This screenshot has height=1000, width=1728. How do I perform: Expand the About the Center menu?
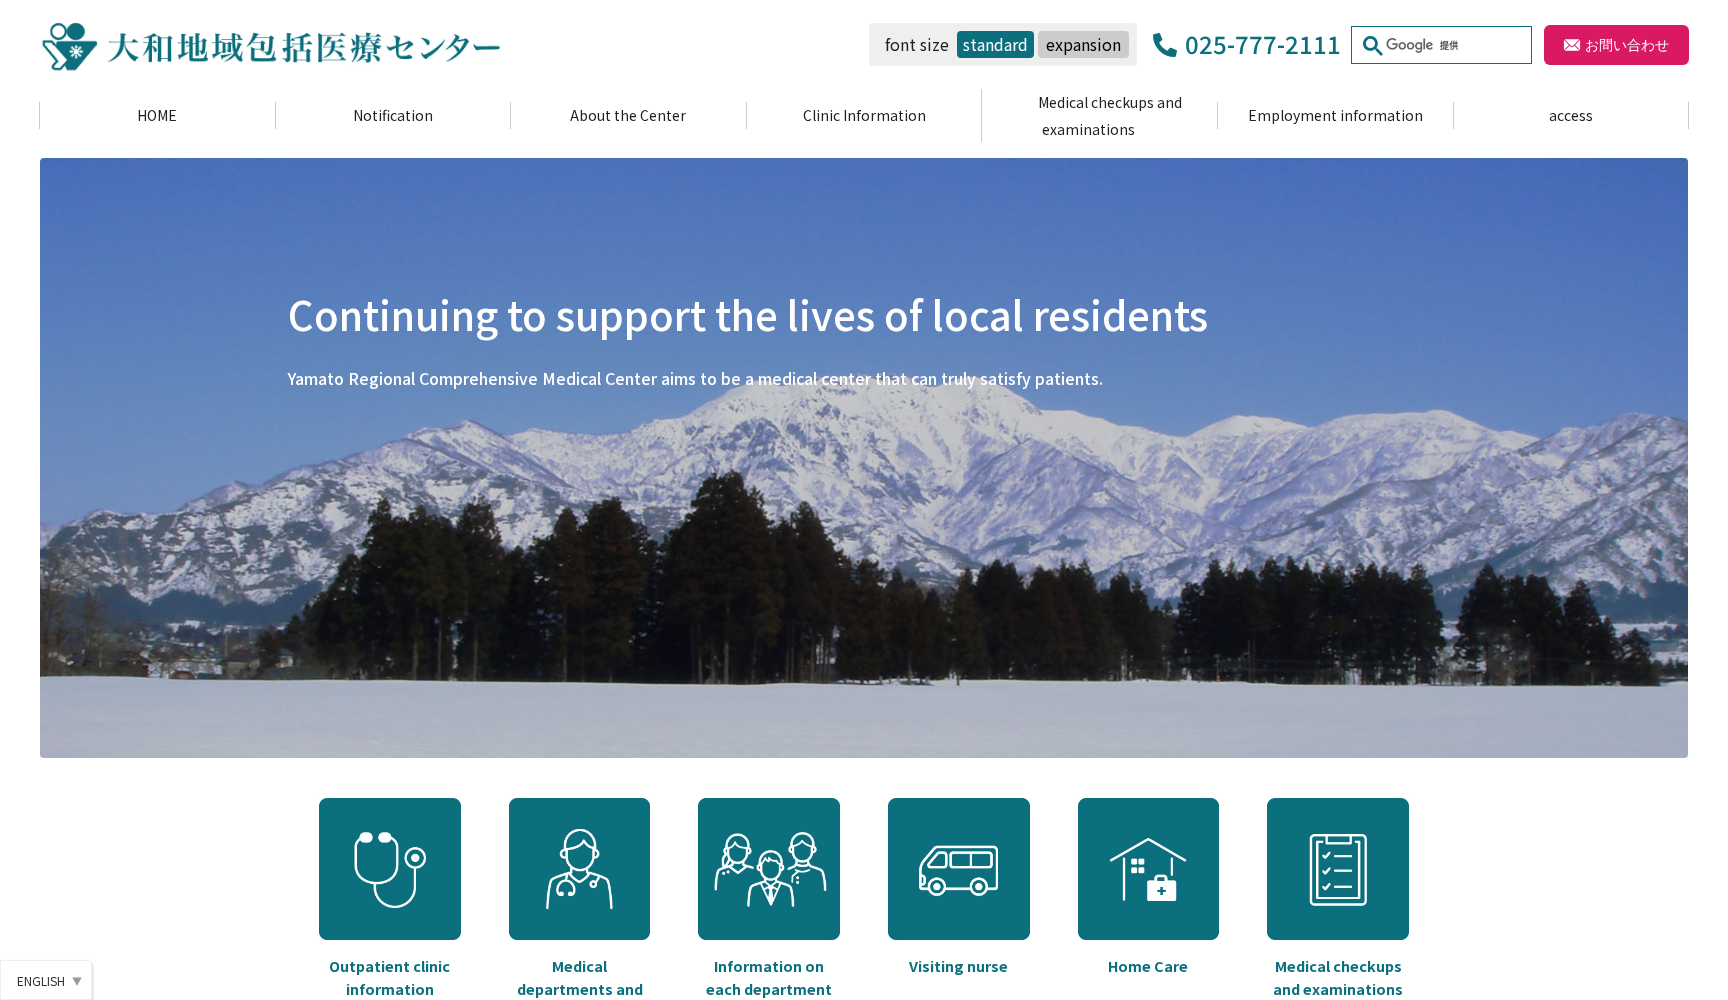click(628, 116)
